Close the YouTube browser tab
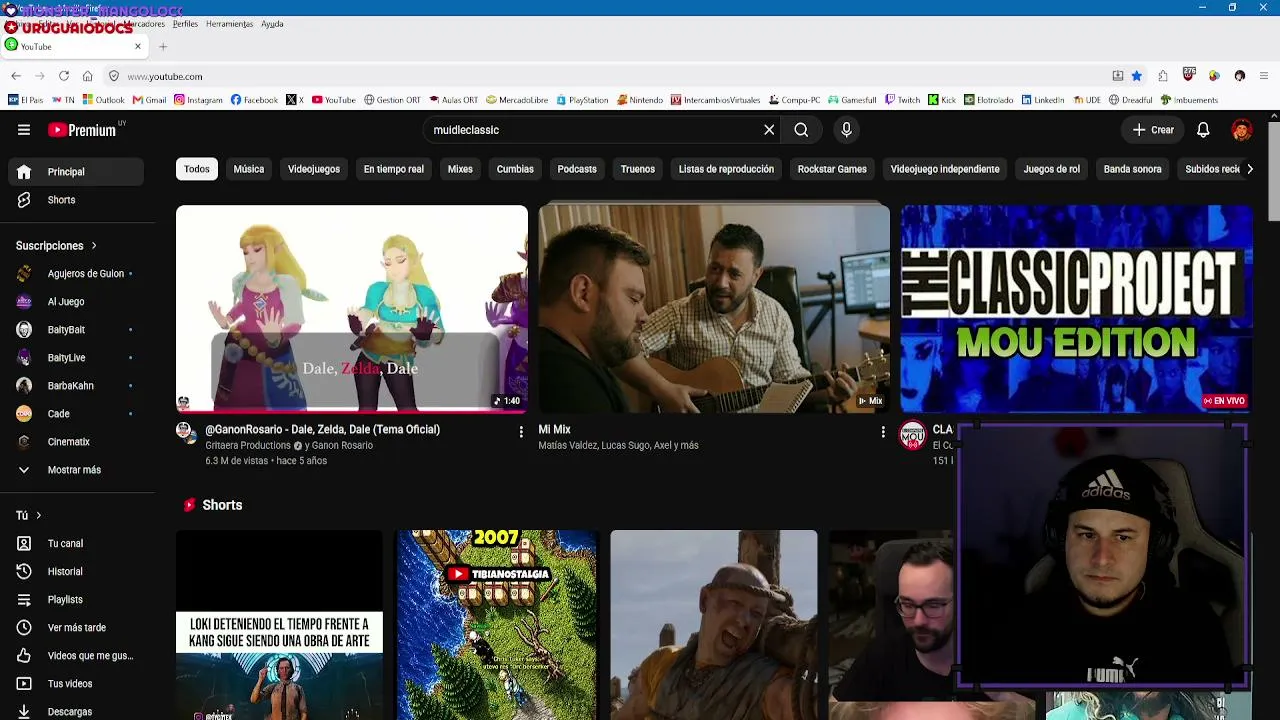 138,46
